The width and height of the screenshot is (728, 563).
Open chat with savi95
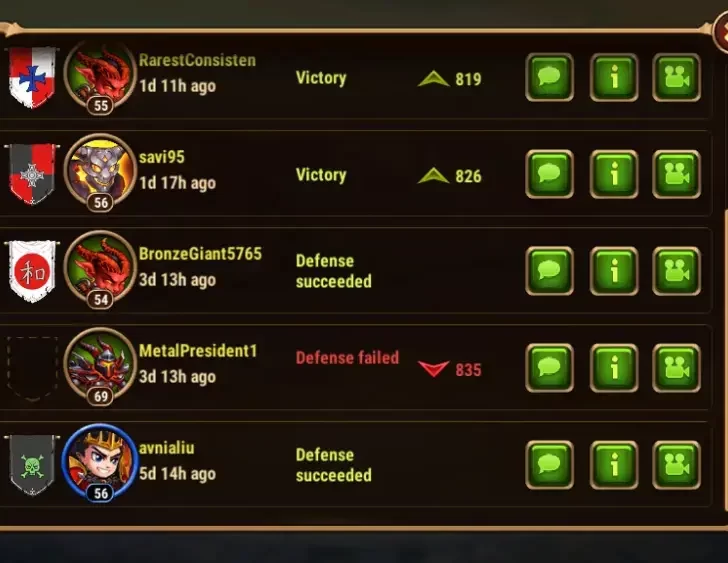549,174
